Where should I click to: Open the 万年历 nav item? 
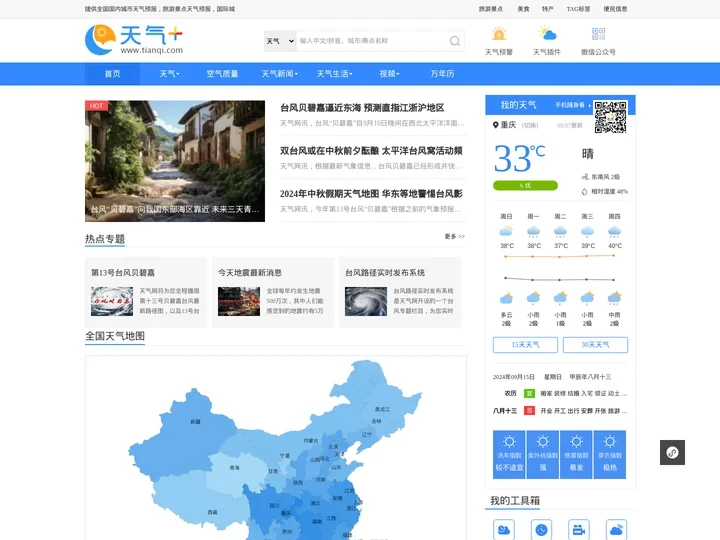[442, 74]
